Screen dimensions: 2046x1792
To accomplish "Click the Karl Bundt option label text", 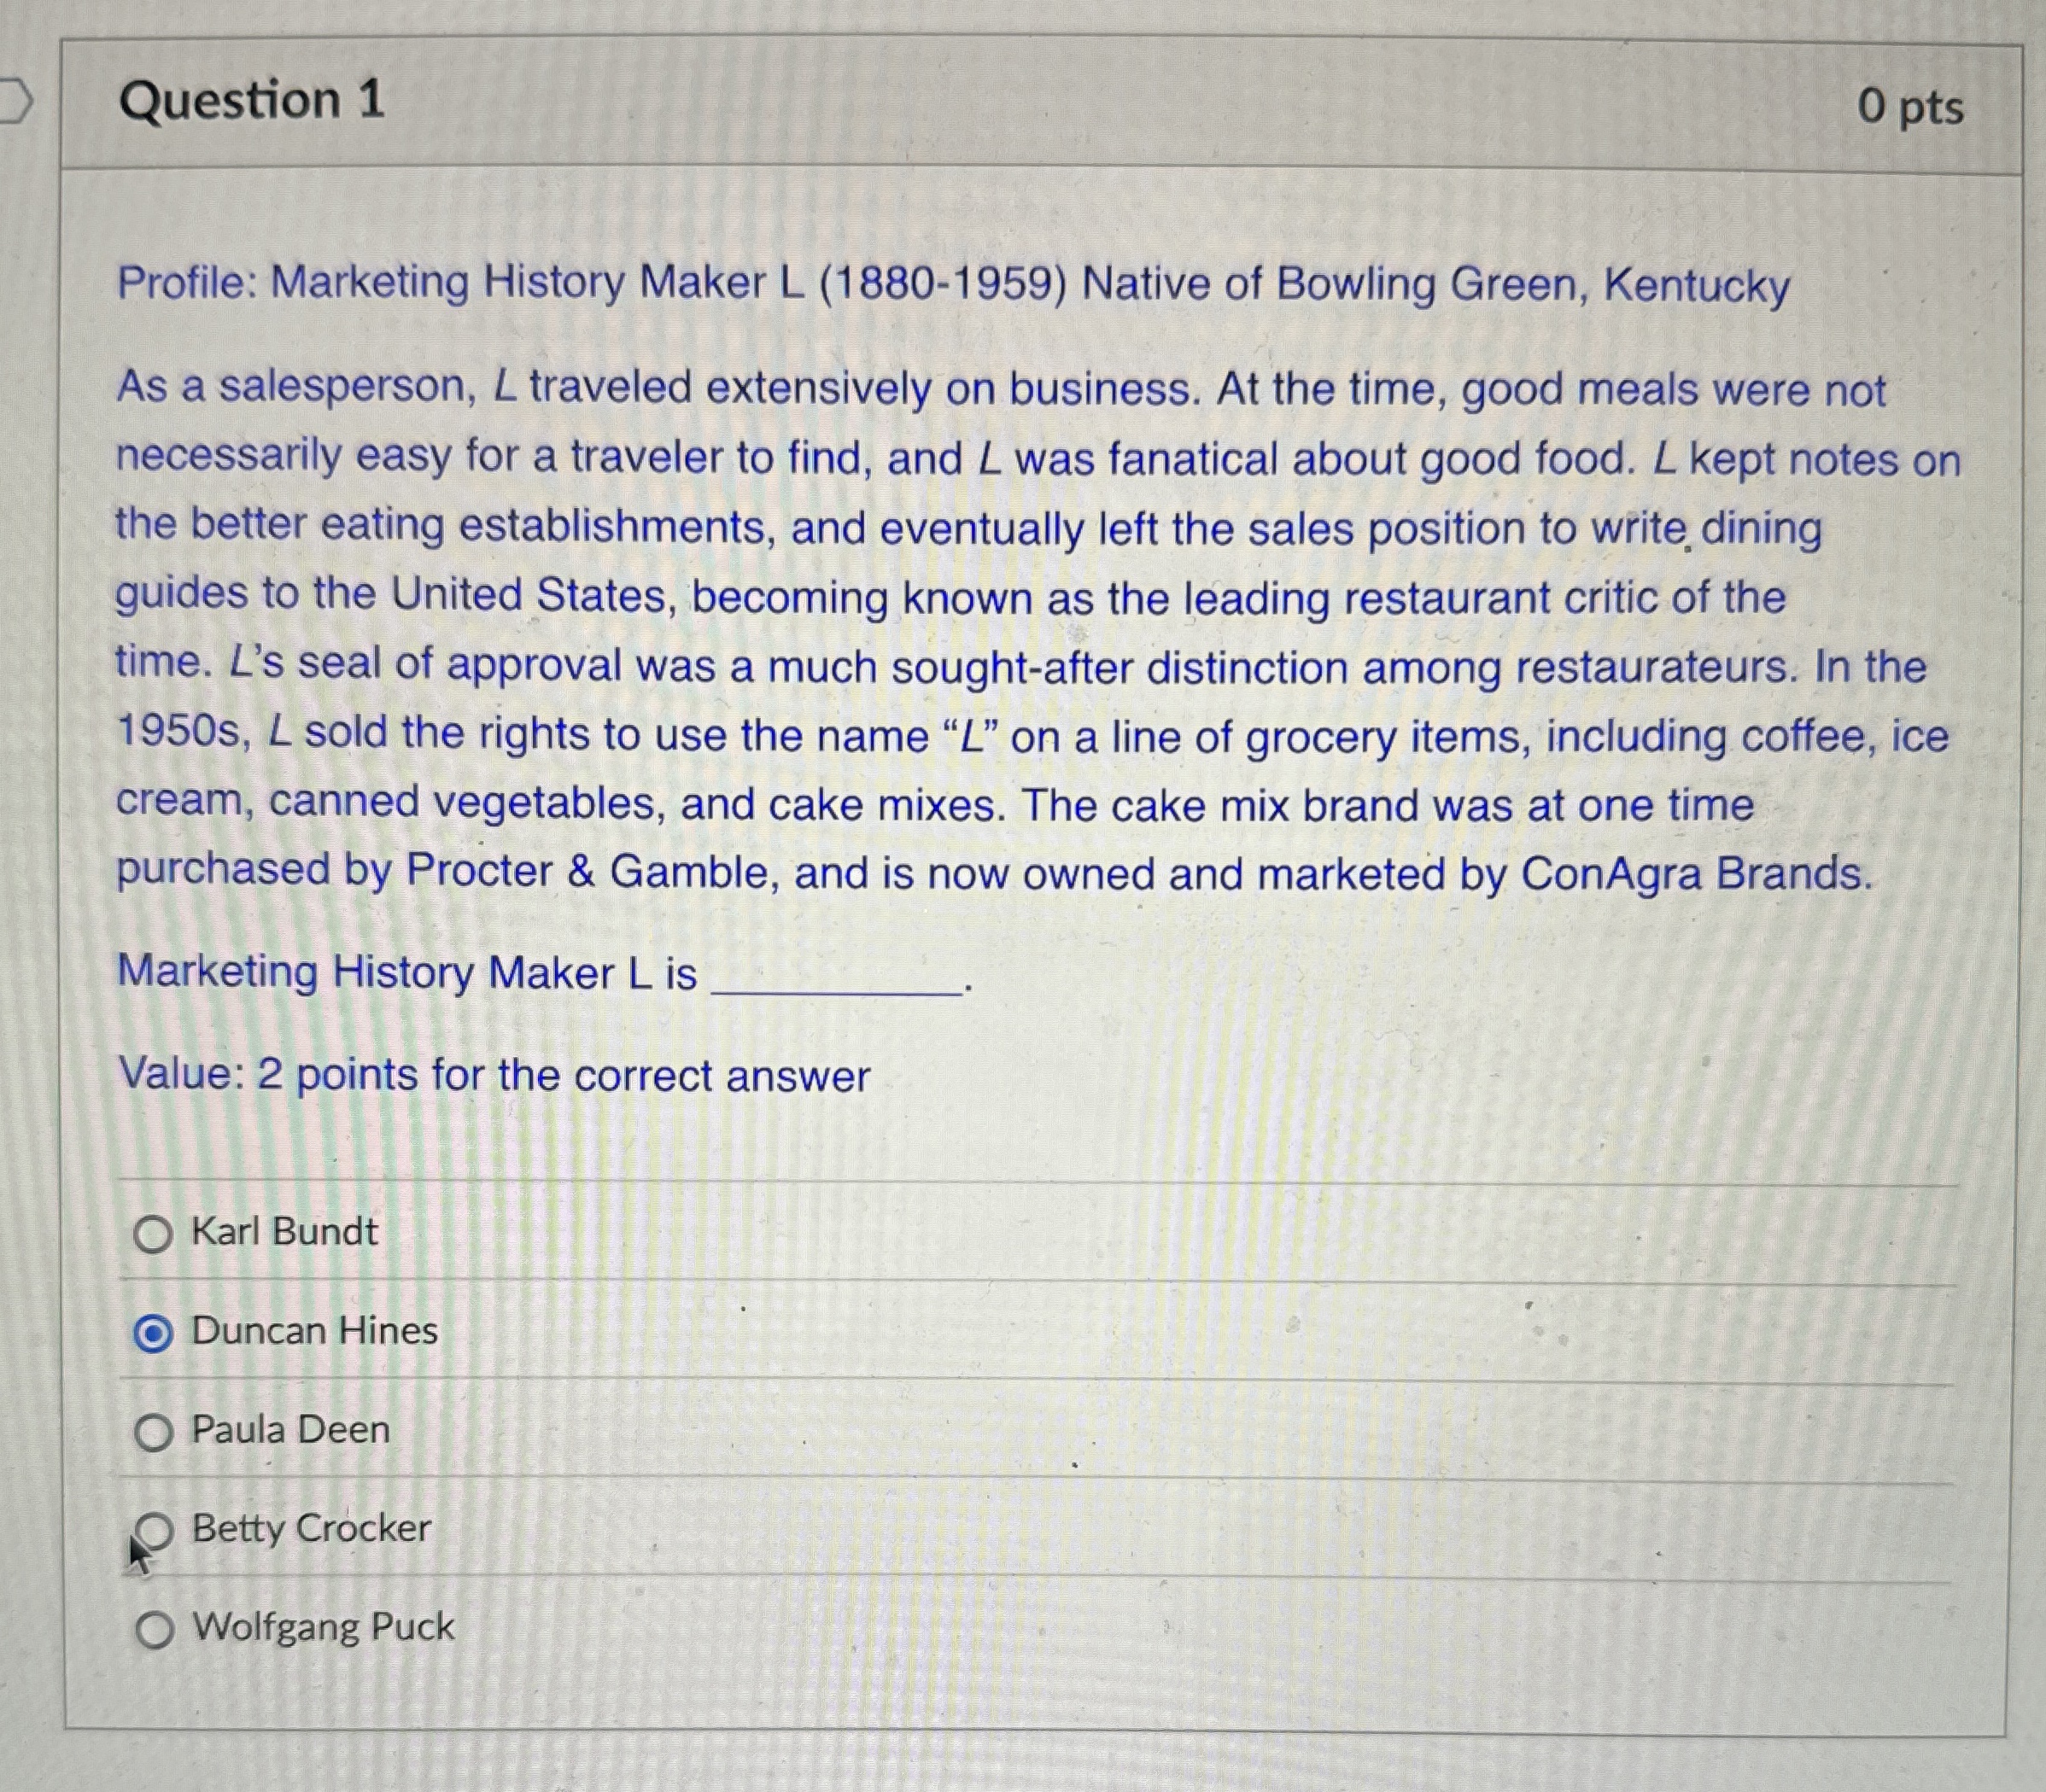I will pyautogui.click(x=285, y=1234).
